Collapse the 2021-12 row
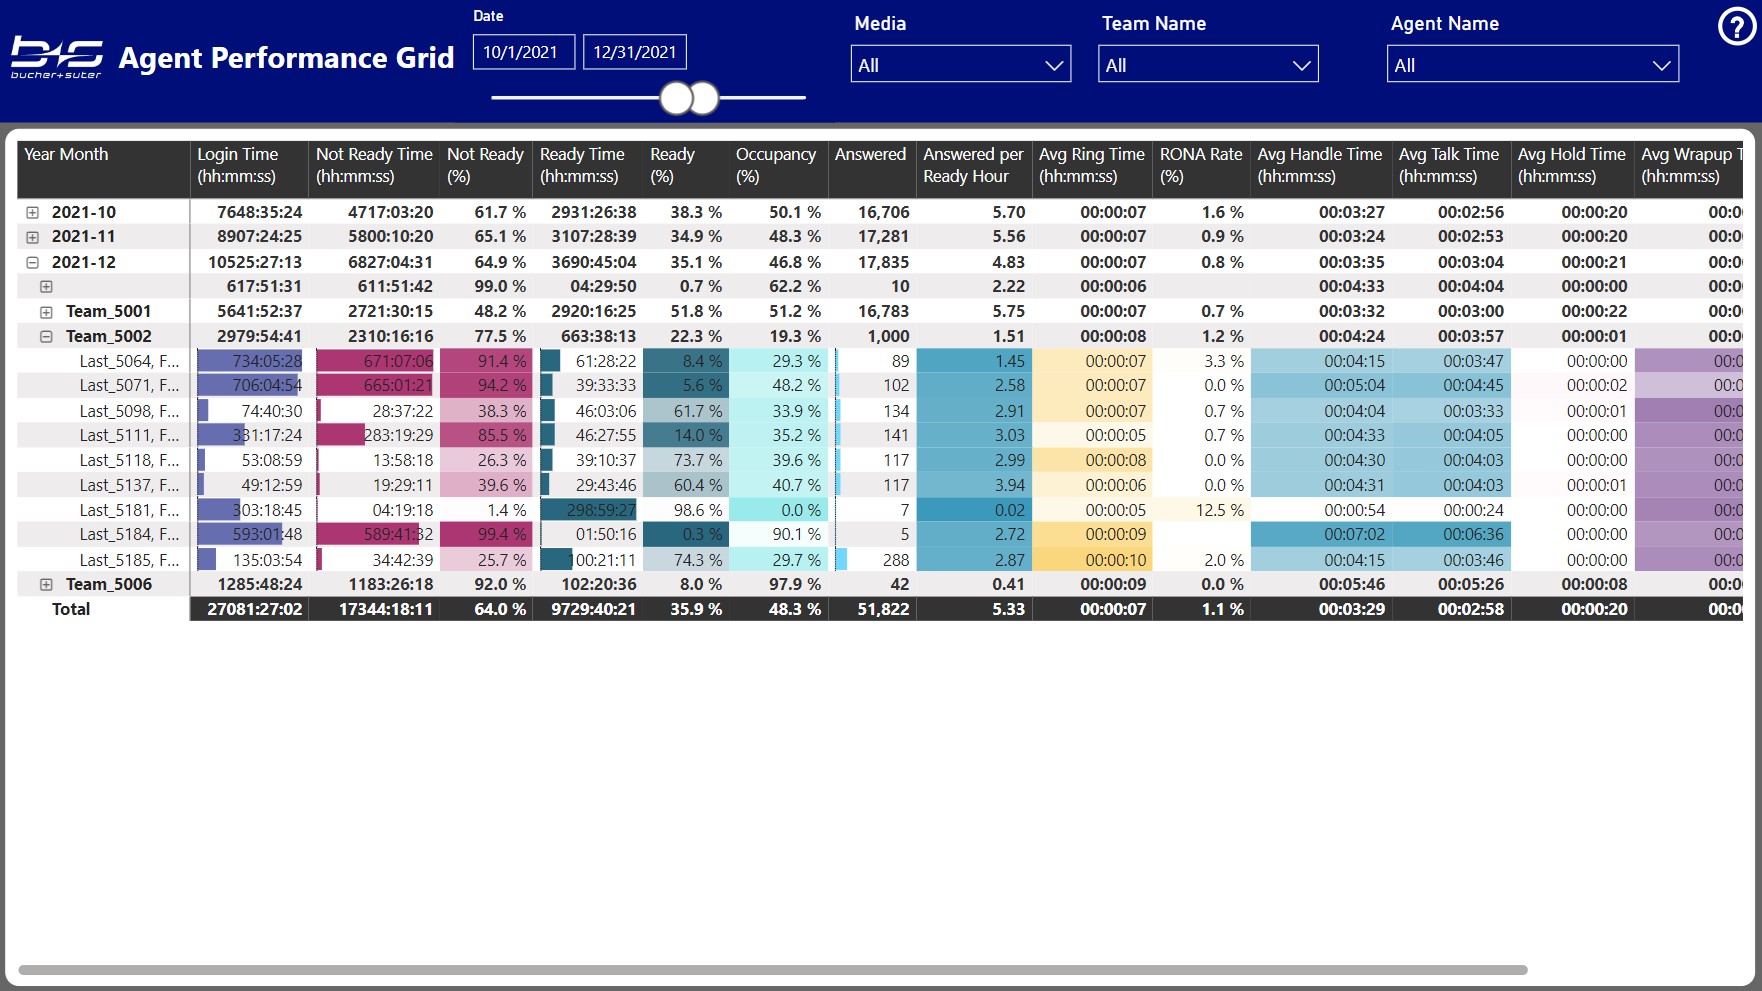Screen dimensions: 1762x991 32,262
